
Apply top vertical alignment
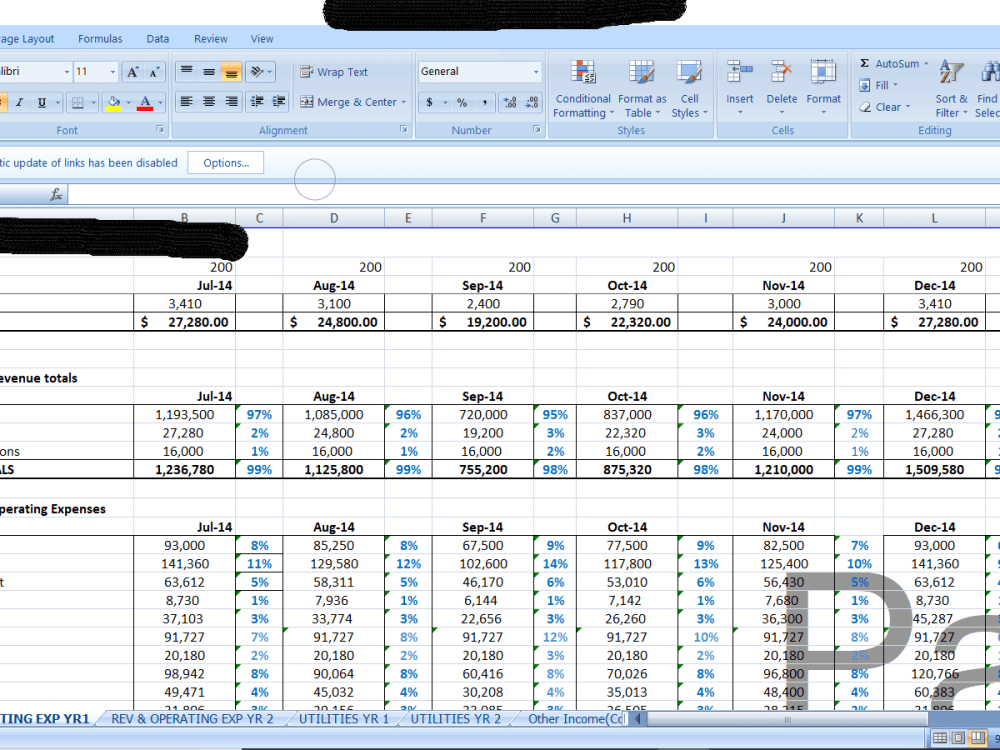pyautogui.click(x=186, y=71)
